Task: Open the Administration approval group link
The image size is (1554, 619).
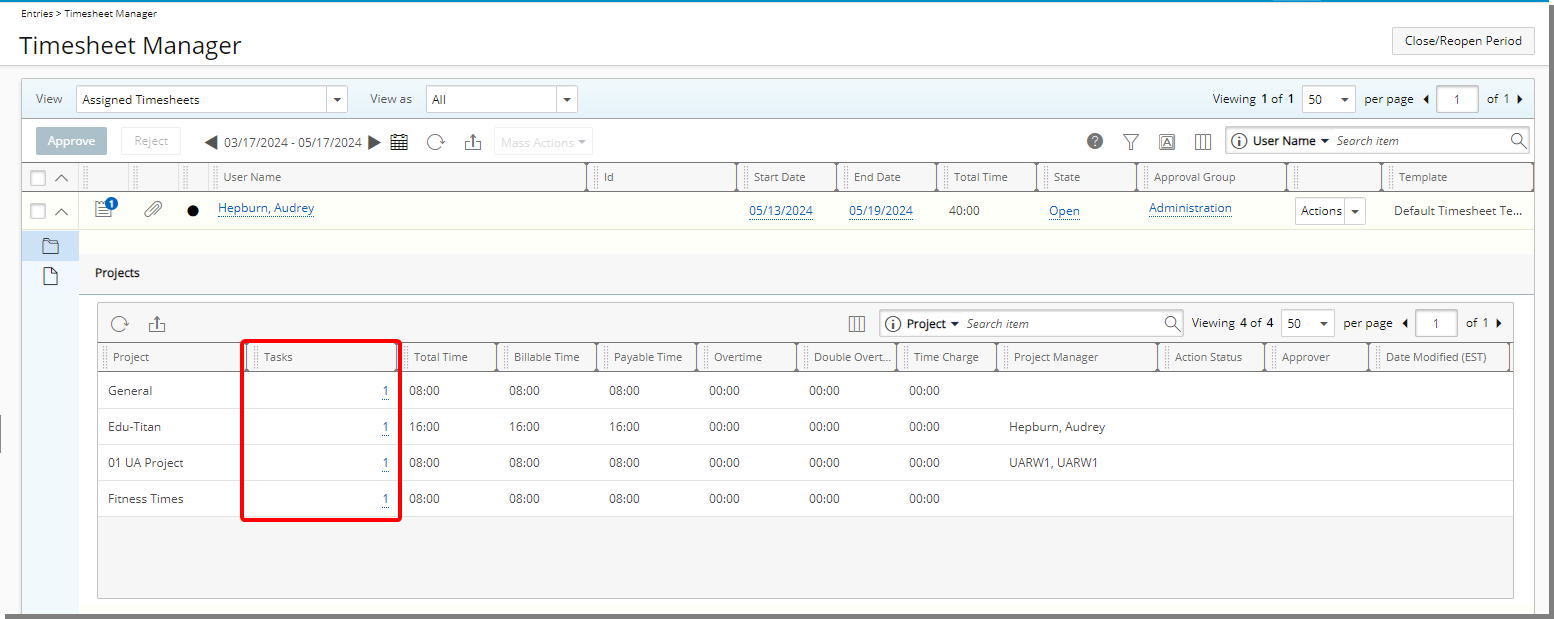Action: coord(1190,208)
